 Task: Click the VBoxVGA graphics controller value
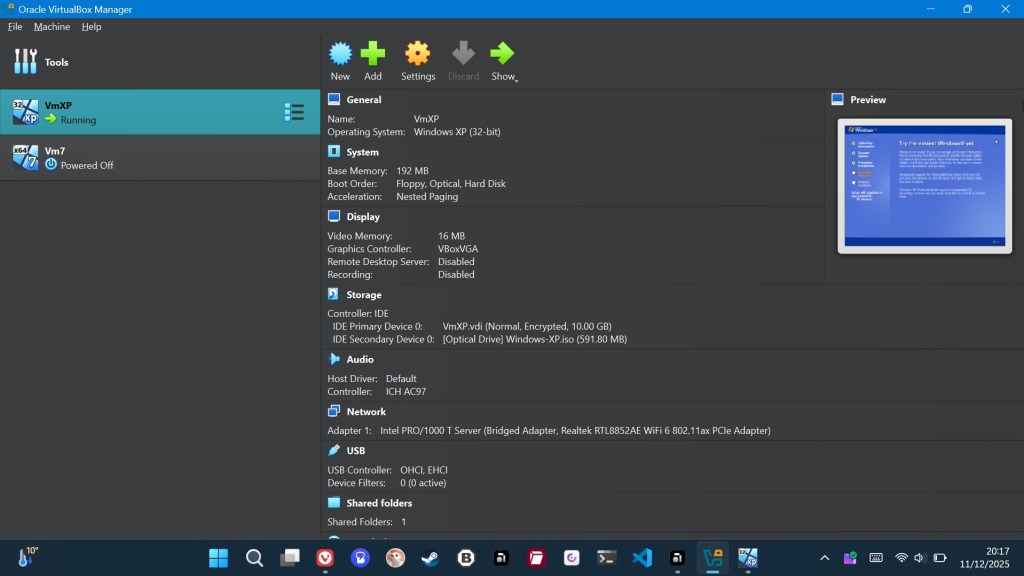click(458, 249)
